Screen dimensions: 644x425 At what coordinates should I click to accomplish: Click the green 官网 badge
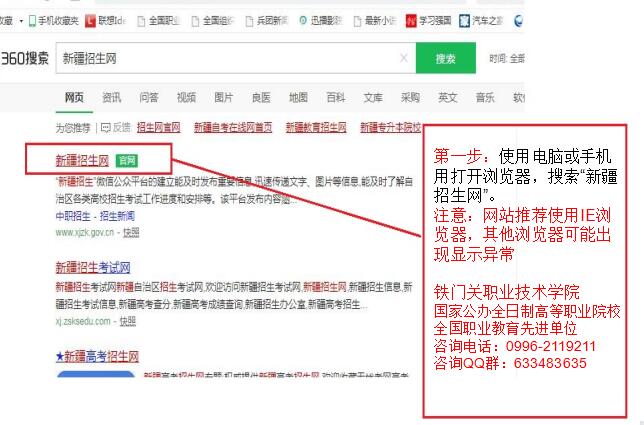coord(126,160)
